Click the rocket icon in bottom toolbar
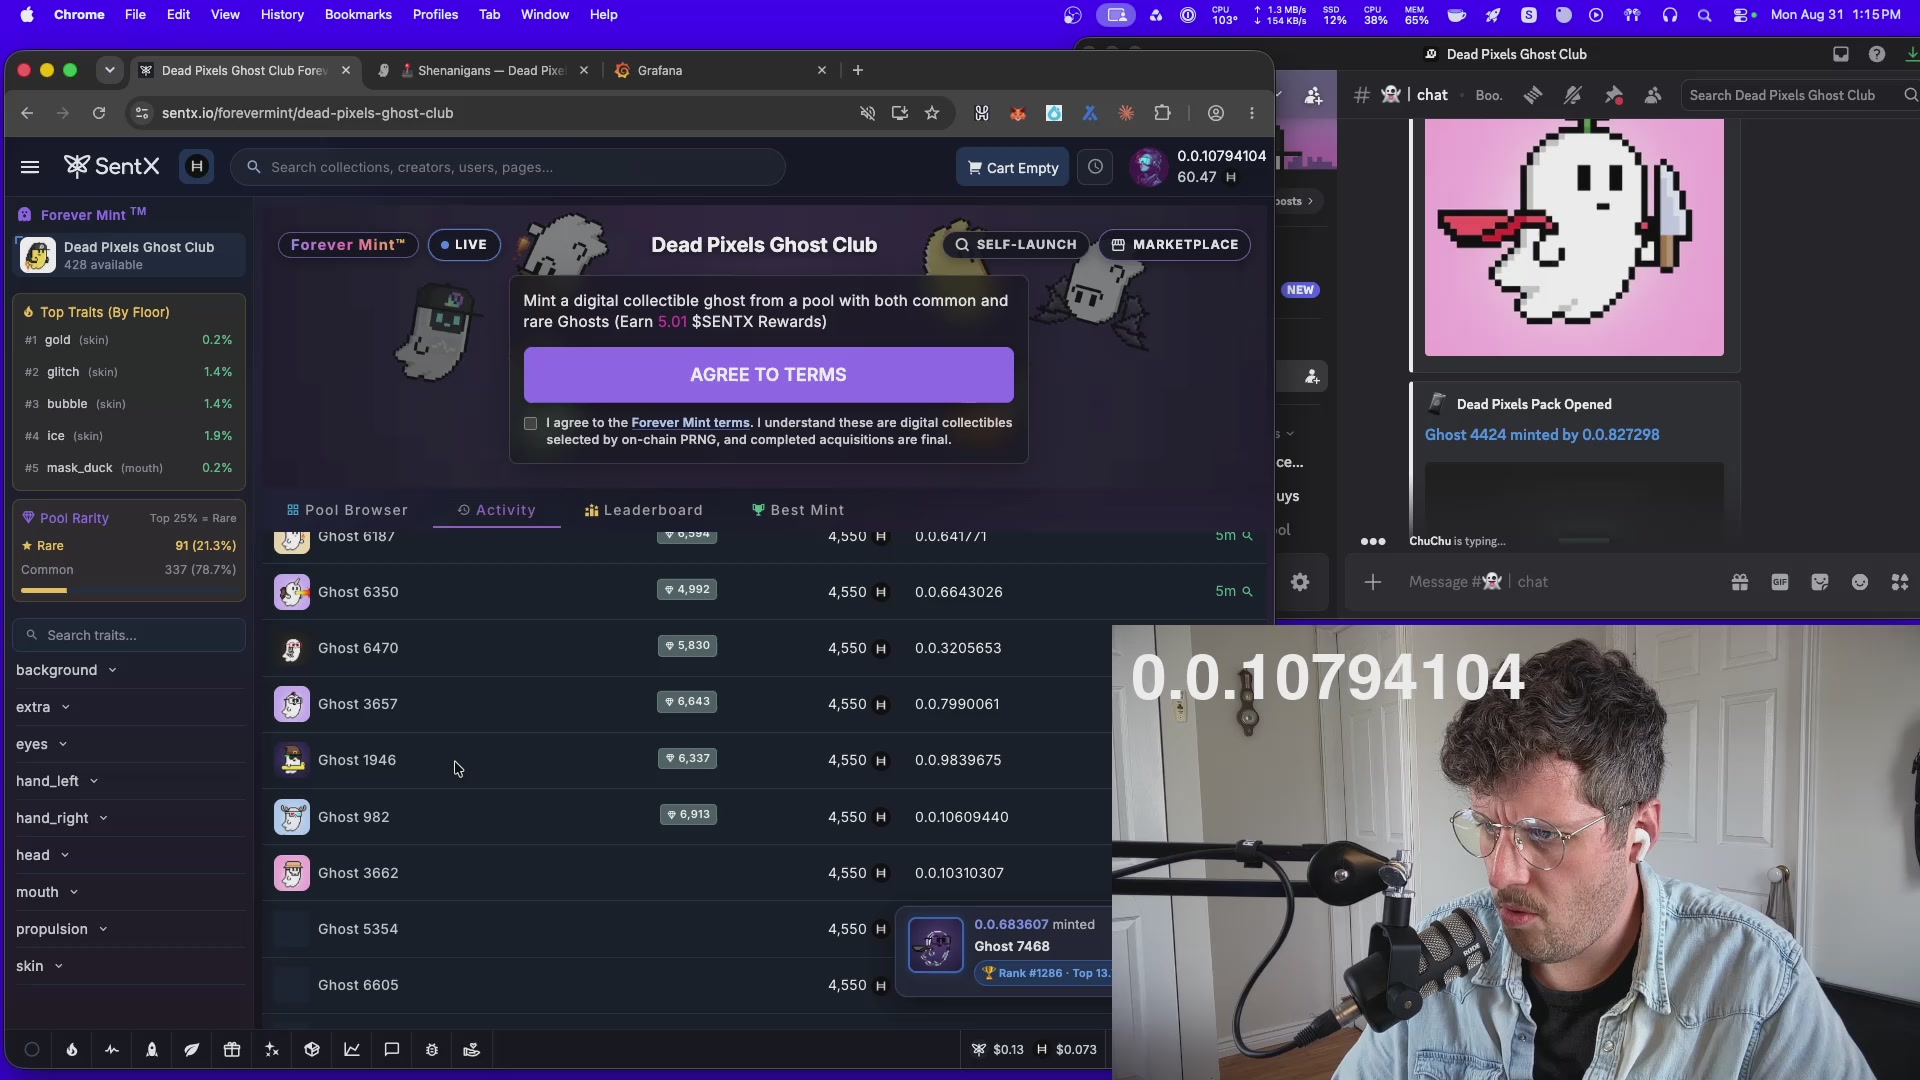Screen dimensions: 1920x1080 [x=152, y=1050]
